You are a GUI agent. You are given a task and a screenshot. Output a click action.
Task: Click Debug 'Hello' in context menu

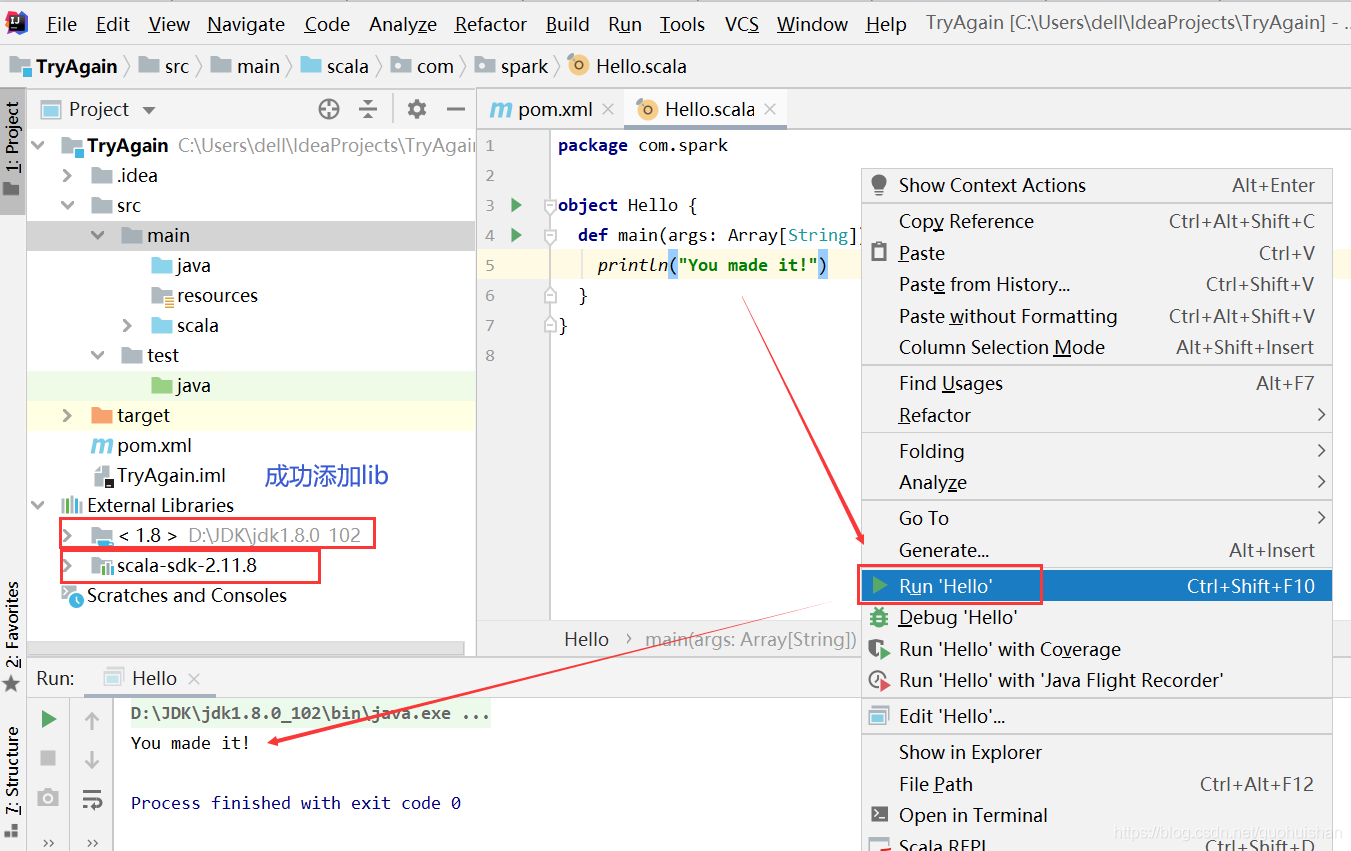point(957,618)
